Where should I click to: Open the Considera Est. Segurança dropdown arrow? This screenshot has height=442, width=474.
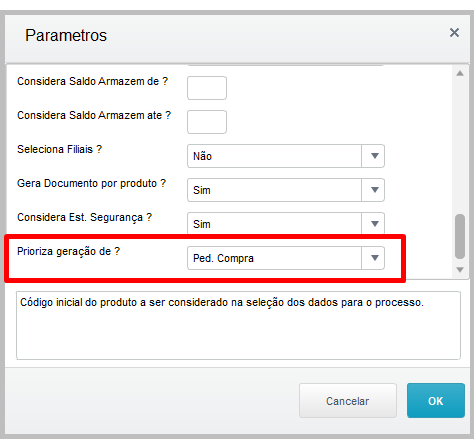click(374, 223)
